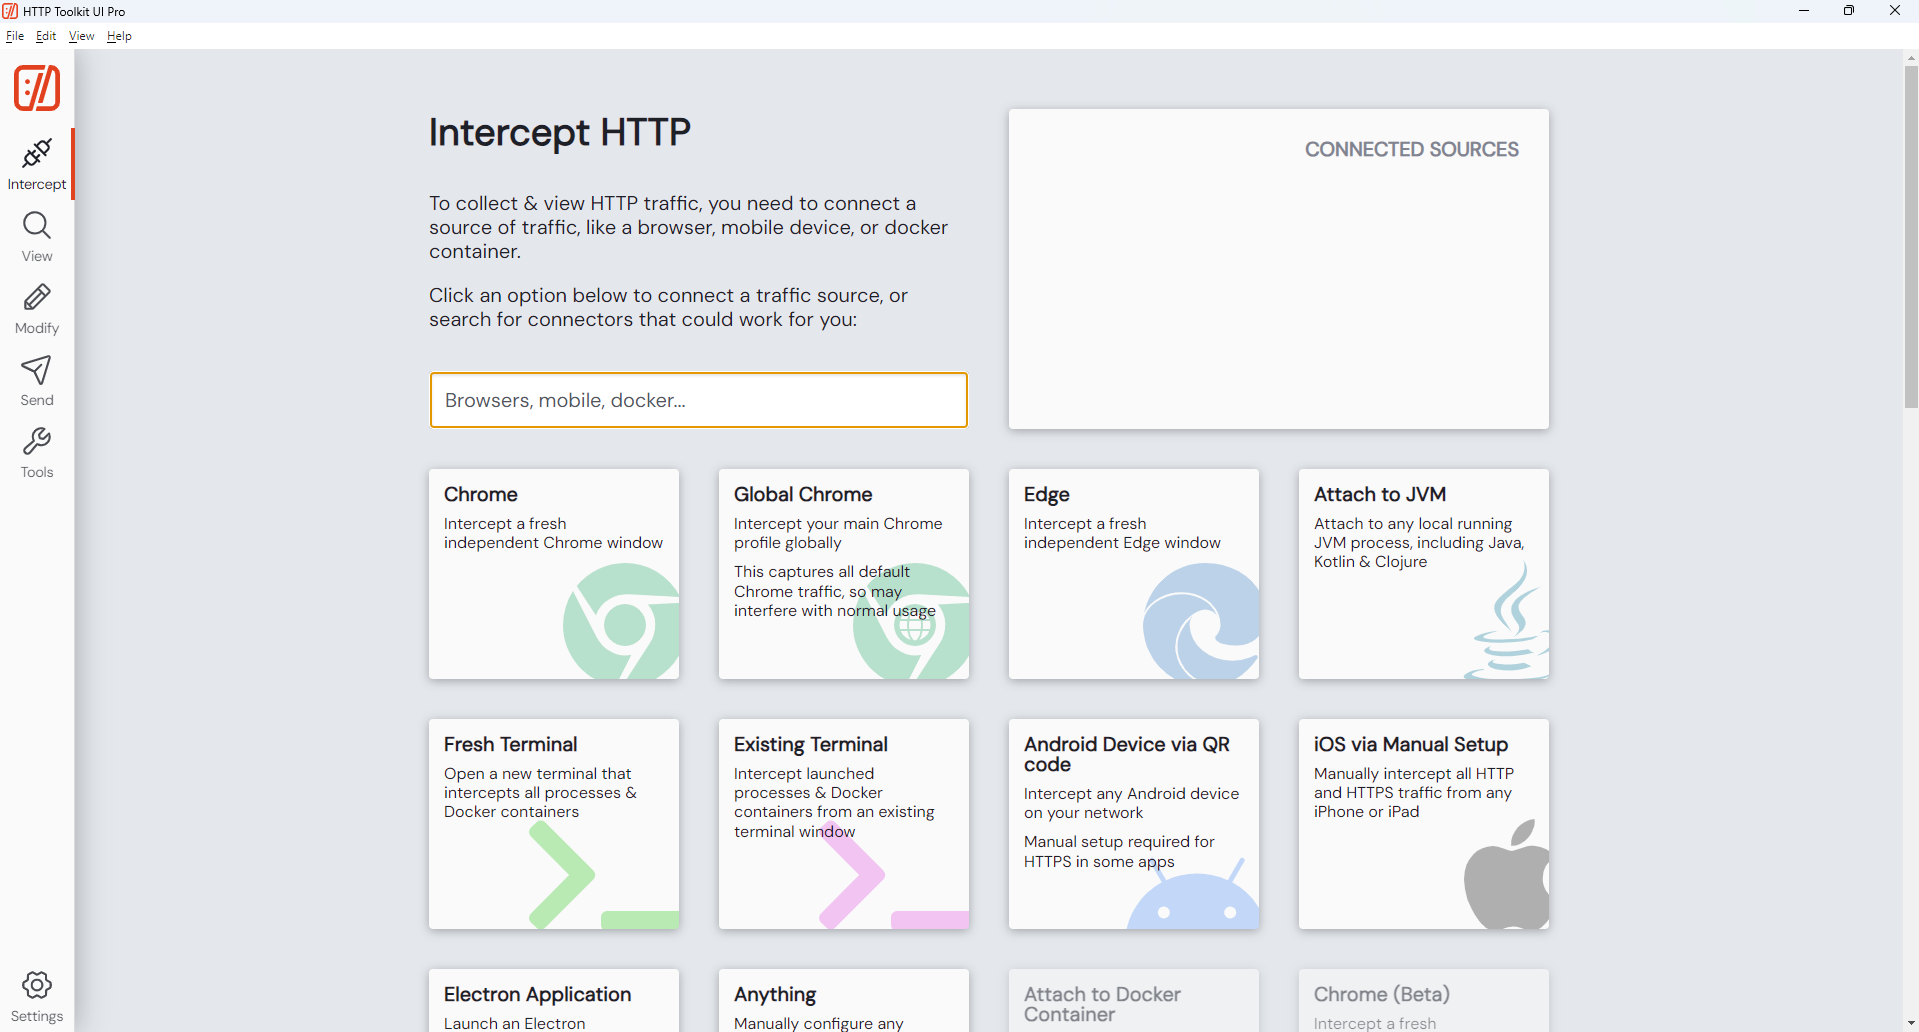Click the Edge logo icon
This screenshot has height=1032, width=1919.
(1201, 621)
